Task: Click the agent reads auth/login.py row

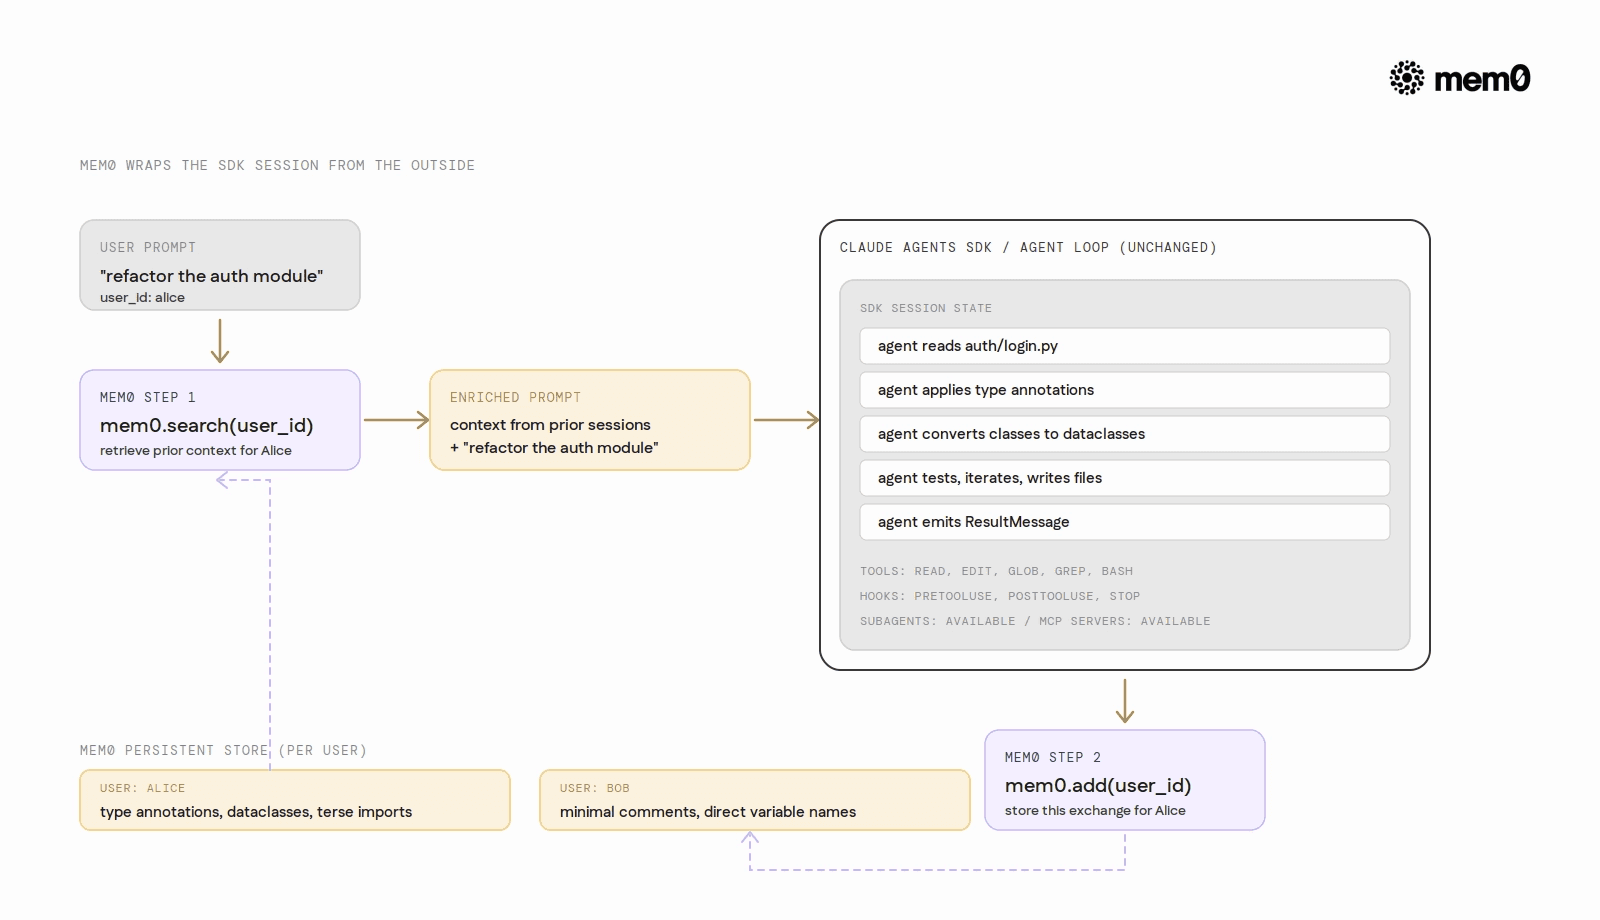Action: pyautogui.click(x=1125, y=346)
